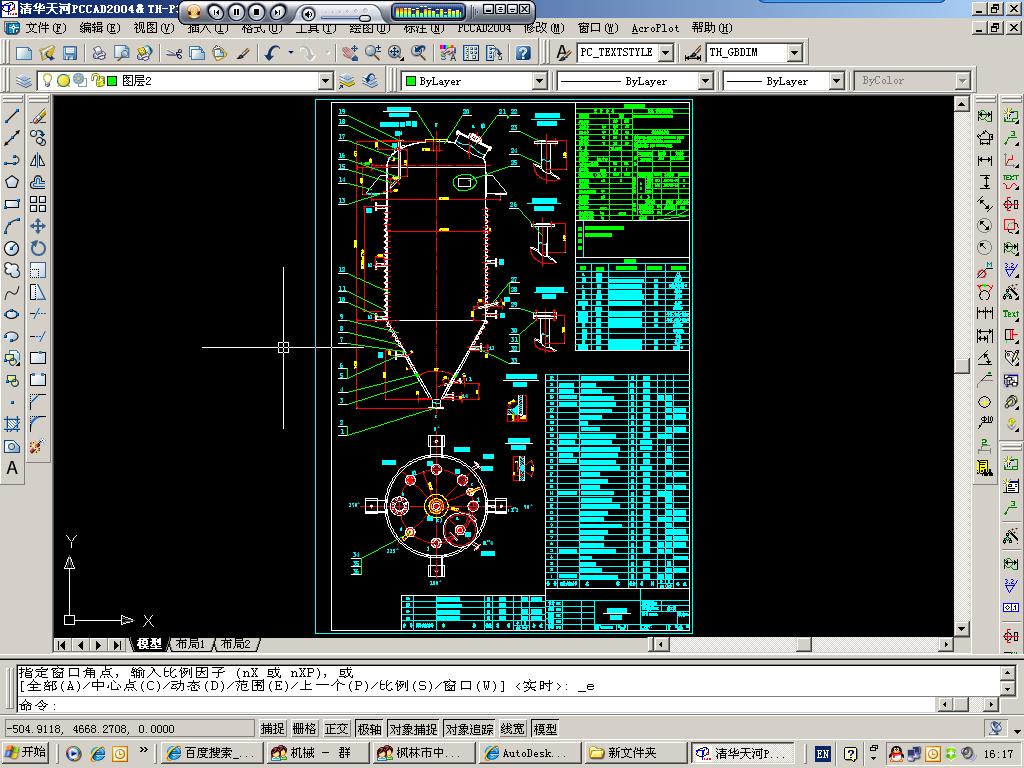The width and height of the screenshot is (1024, 768).
Task: Open the 视图(V) menu
Action: pos(153,28)
